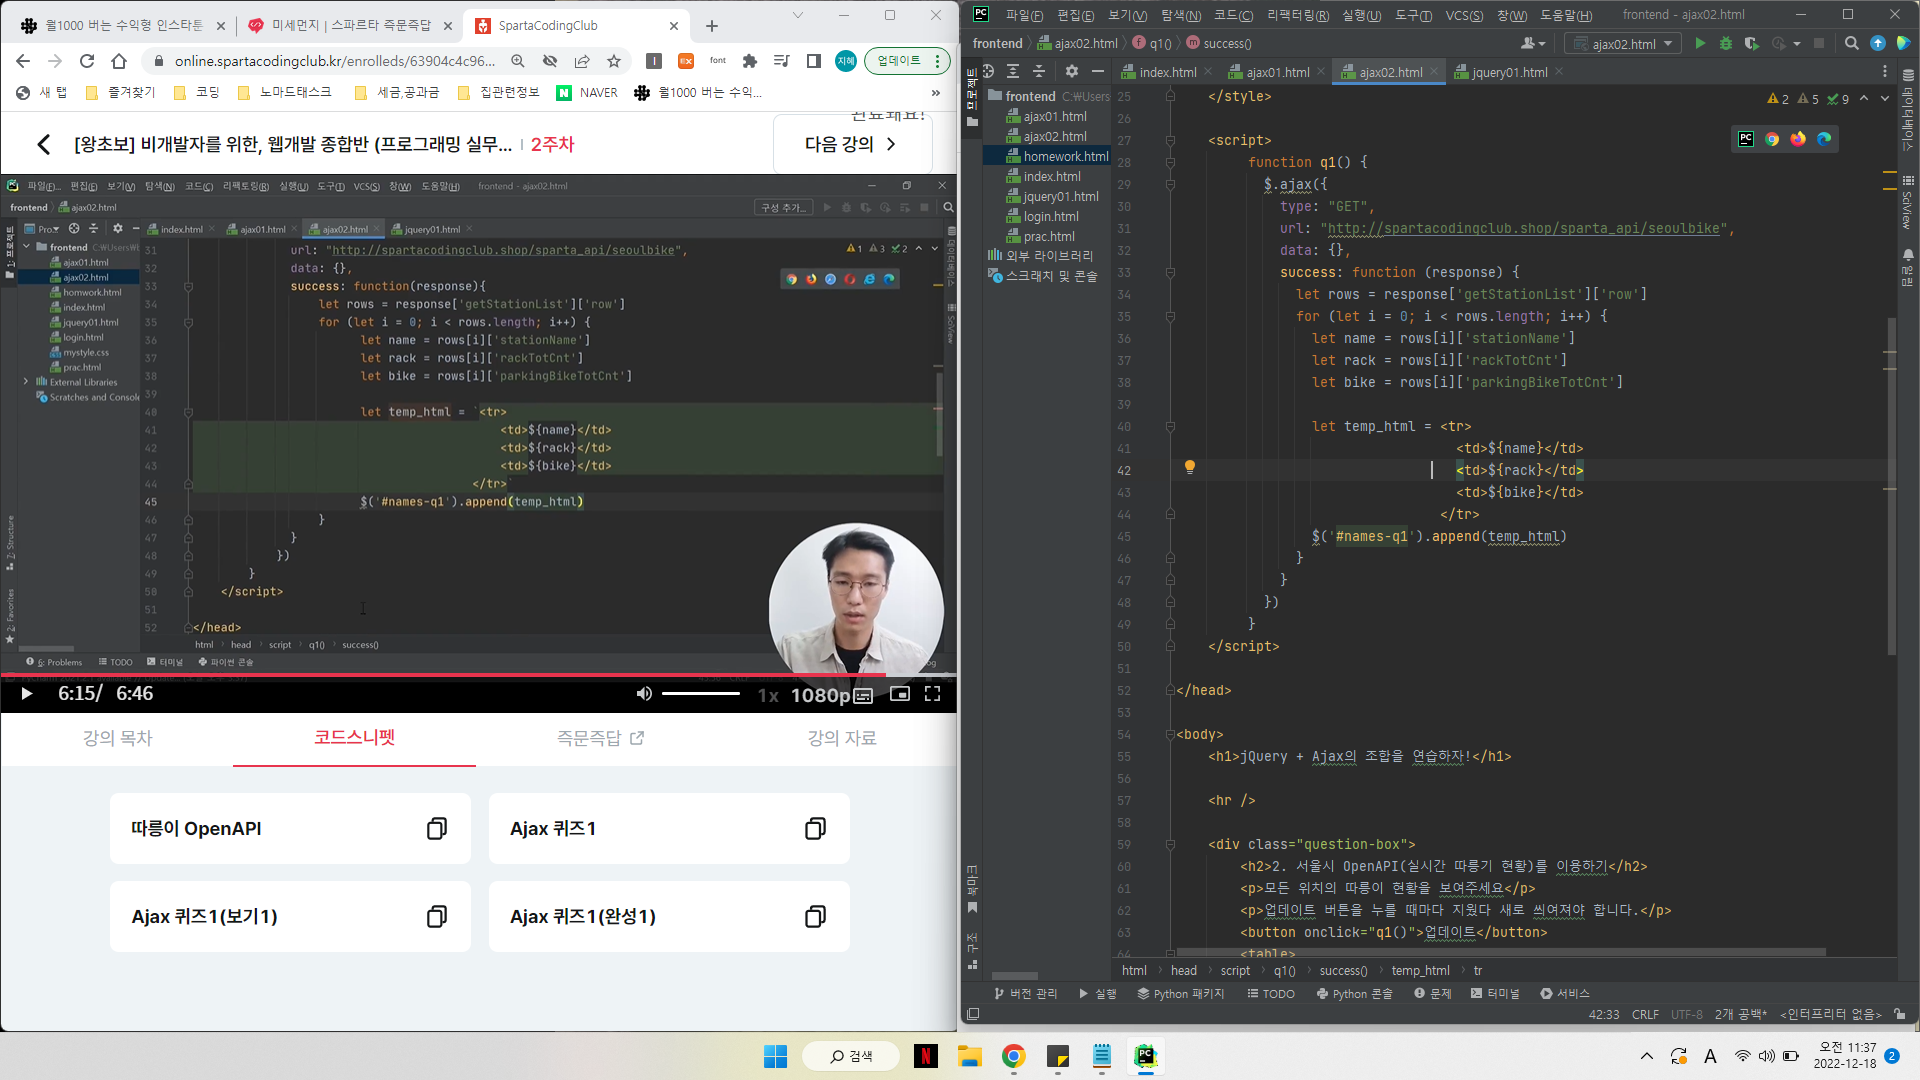Preview page in Firefox from editor icons
The width and height of the screenshot is (1920, 1080).
pos(1798,140)
